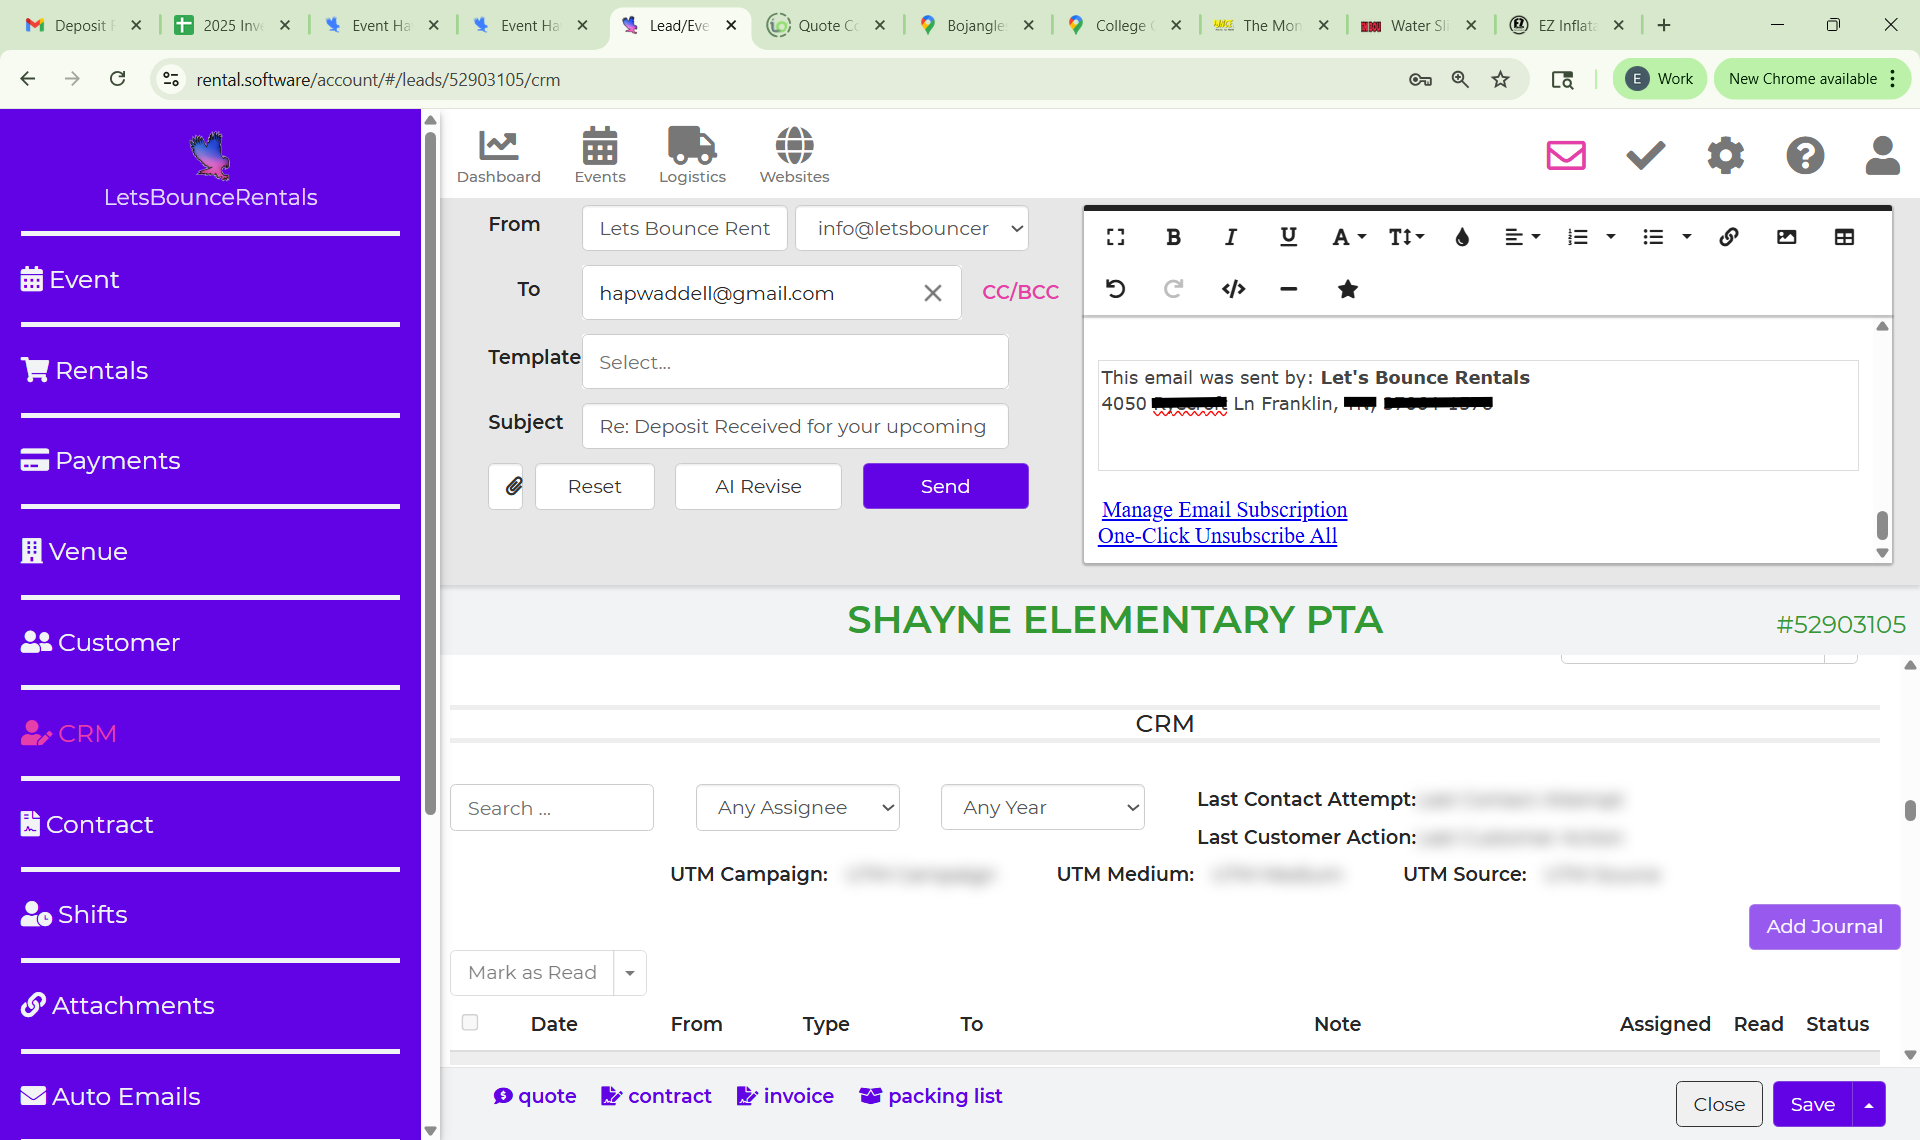Insert a link in the editor
The width and height of the screenshot is (1920, 1140).
[1728, 237]
